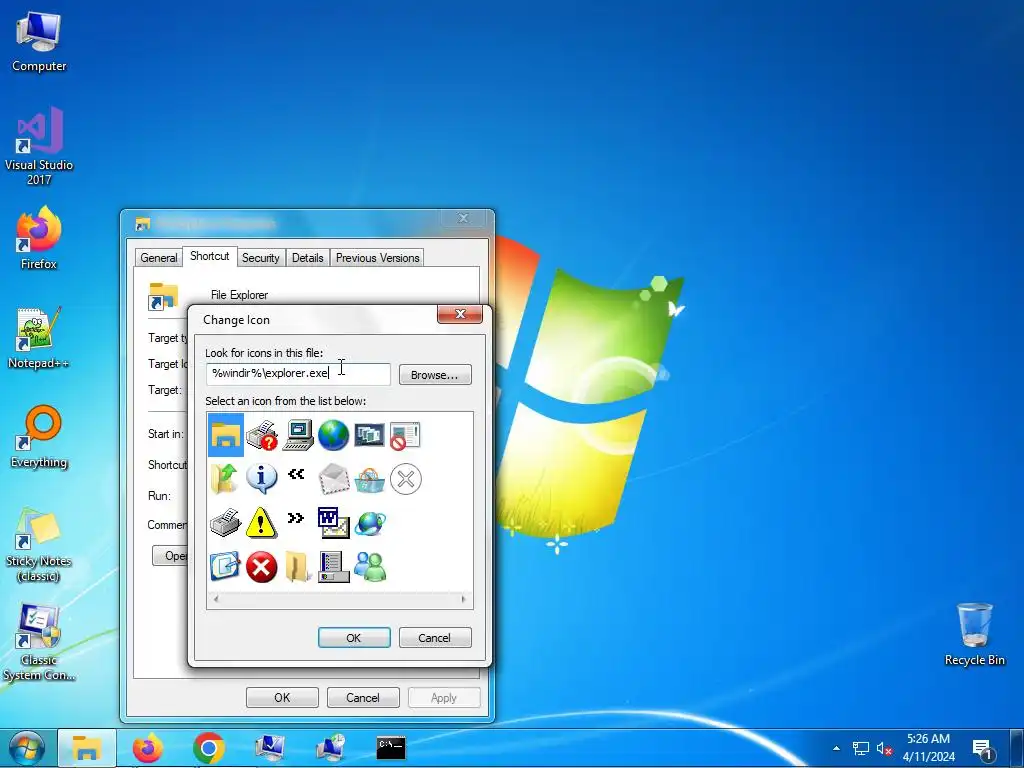Click the network tray icon
Screen dimensions: 1024x768
(x=861, y=748)
